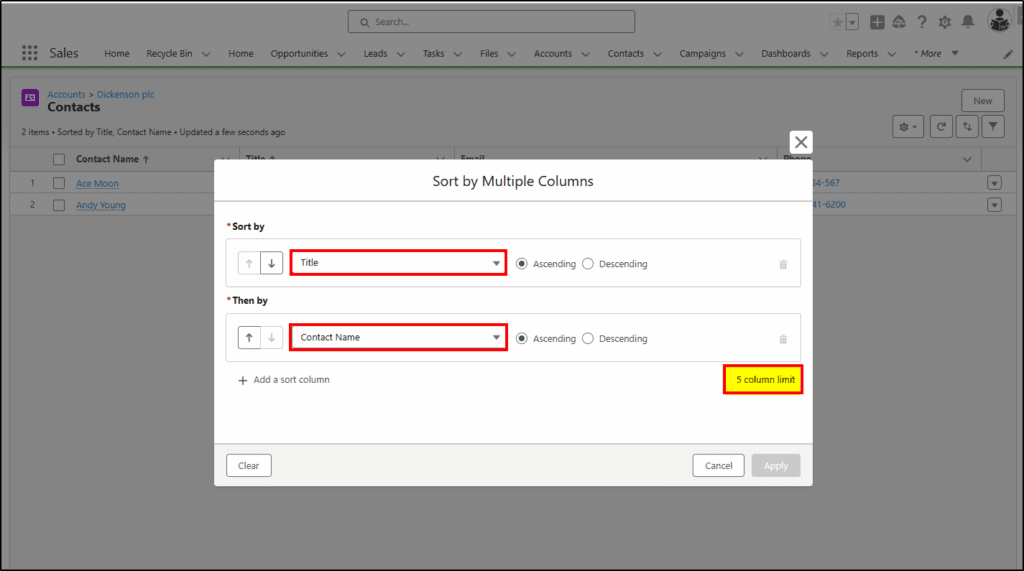Open the Dashboards navigation tab
The height and width of the screenshot is (571, 1024).
click(x=786, y=54)
